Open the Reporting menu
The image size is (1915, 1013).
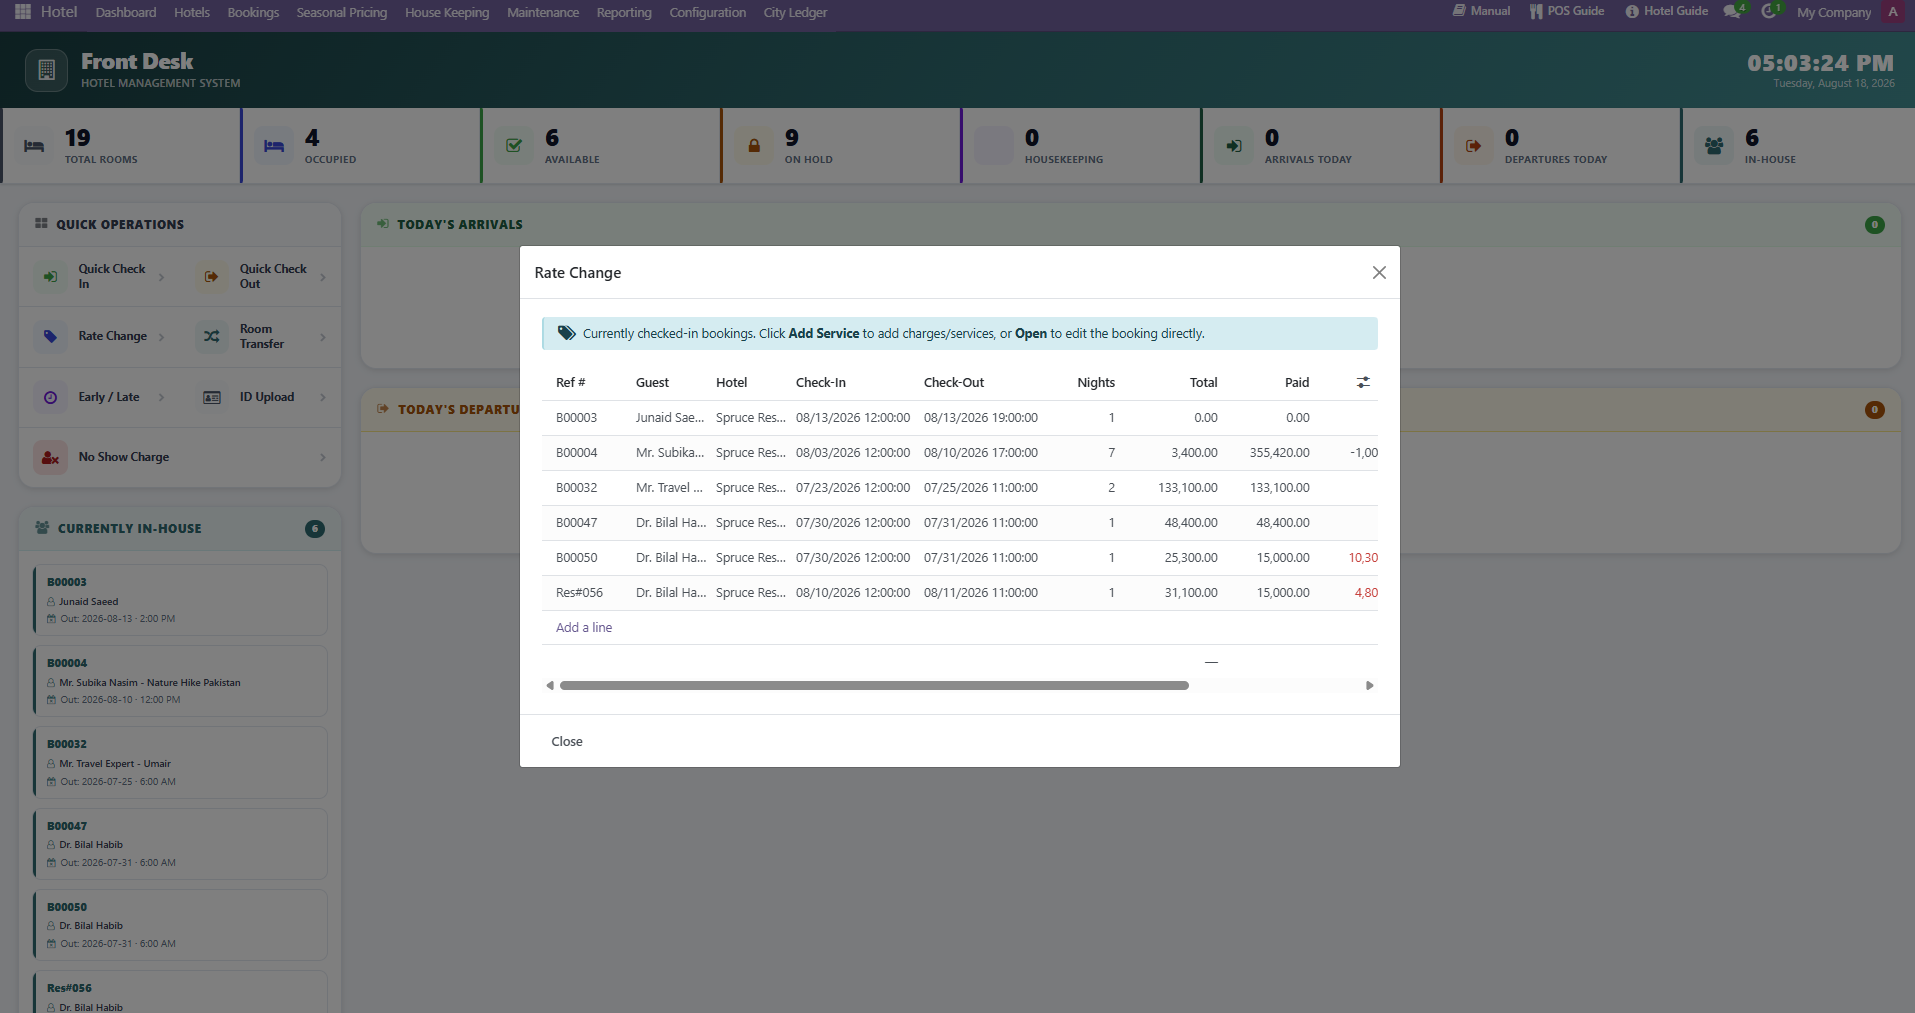point(624,12)
